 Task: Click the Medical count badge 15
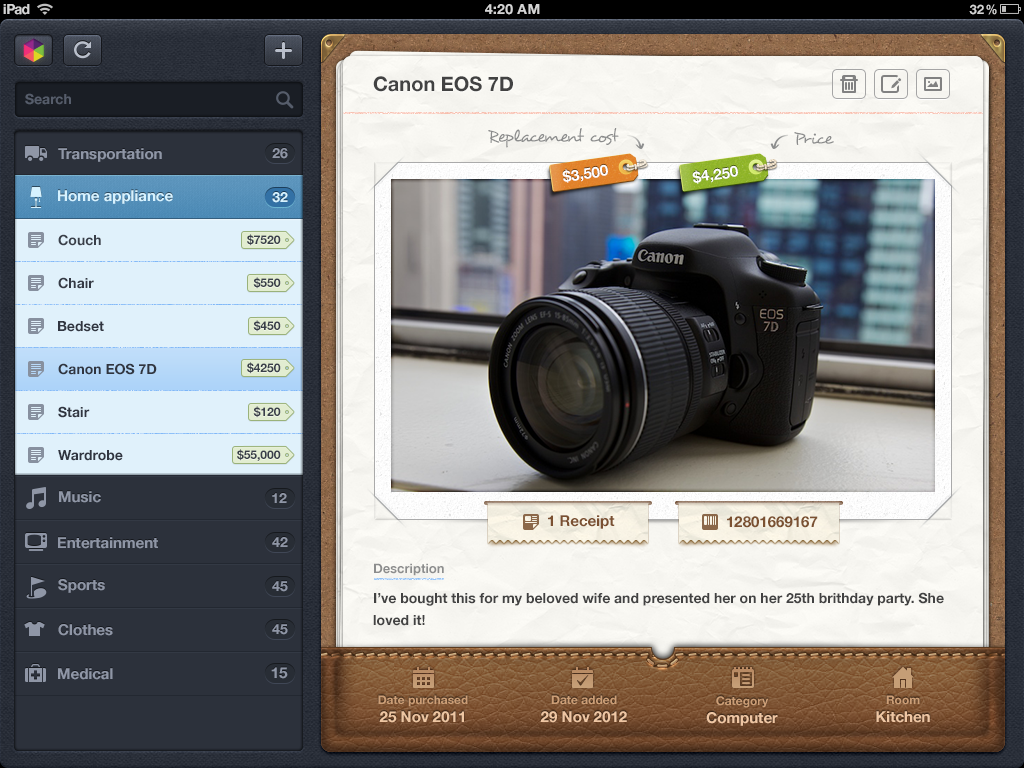click(x=280, y=673)
